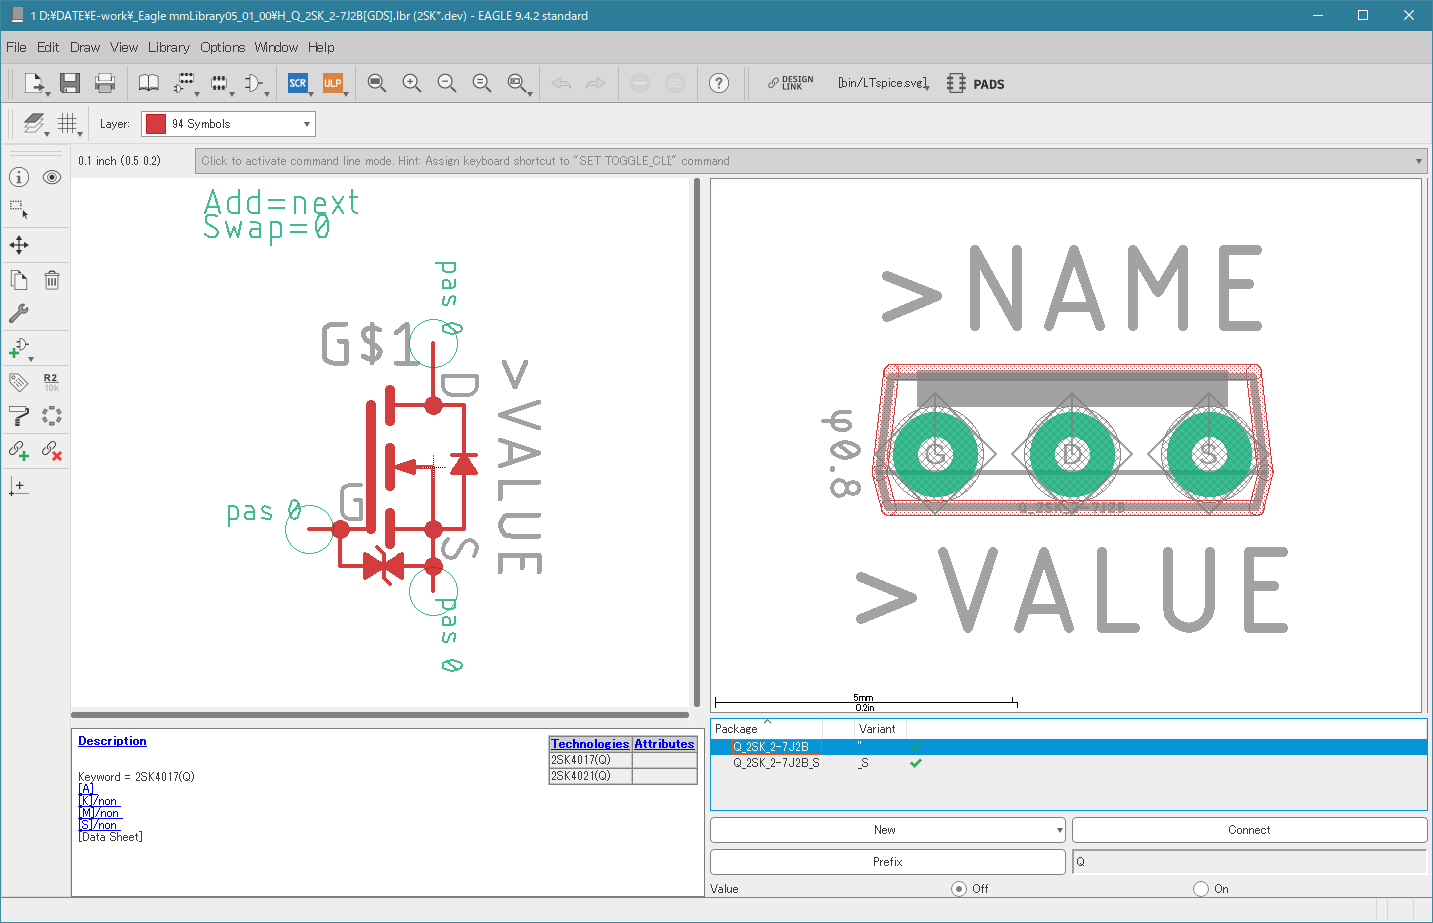Expand the Layer 94 Symbols dropdown
The image size is (1433, 923).
click(306, 124)
